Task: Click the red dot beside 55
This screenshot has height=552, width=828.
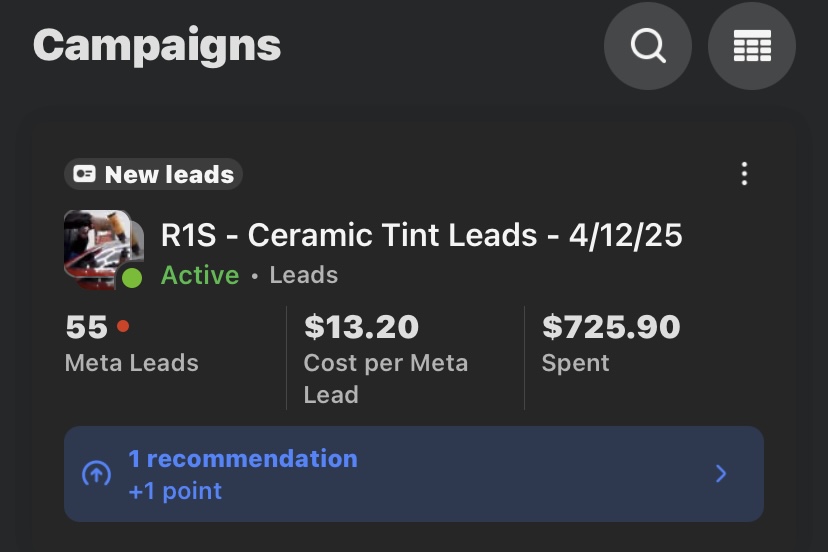Action: [123, 325]
